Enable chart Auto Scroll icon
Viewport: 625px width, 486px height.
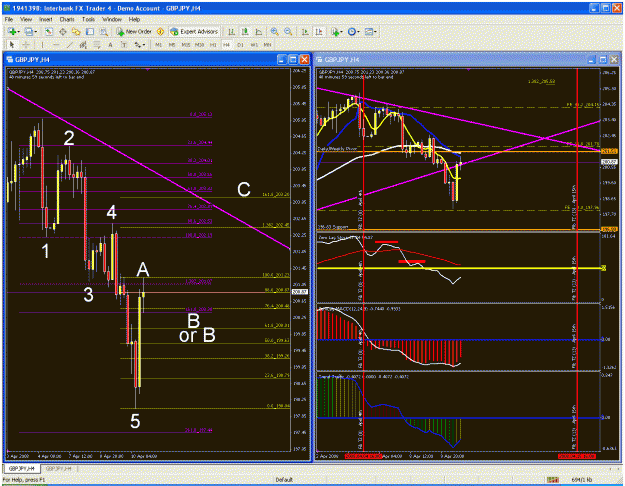coord(305,31)
